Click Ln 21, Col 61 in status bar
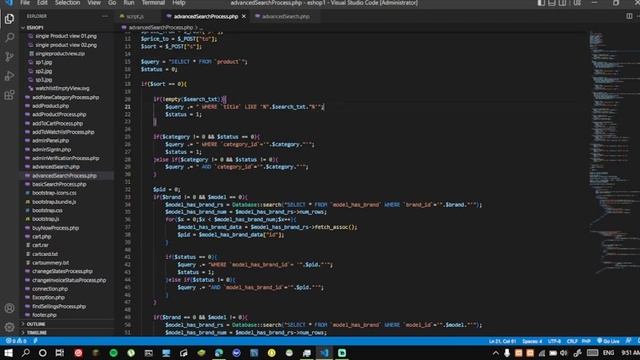640x360 pixels. pyautogui.click(x=502, y=341)
